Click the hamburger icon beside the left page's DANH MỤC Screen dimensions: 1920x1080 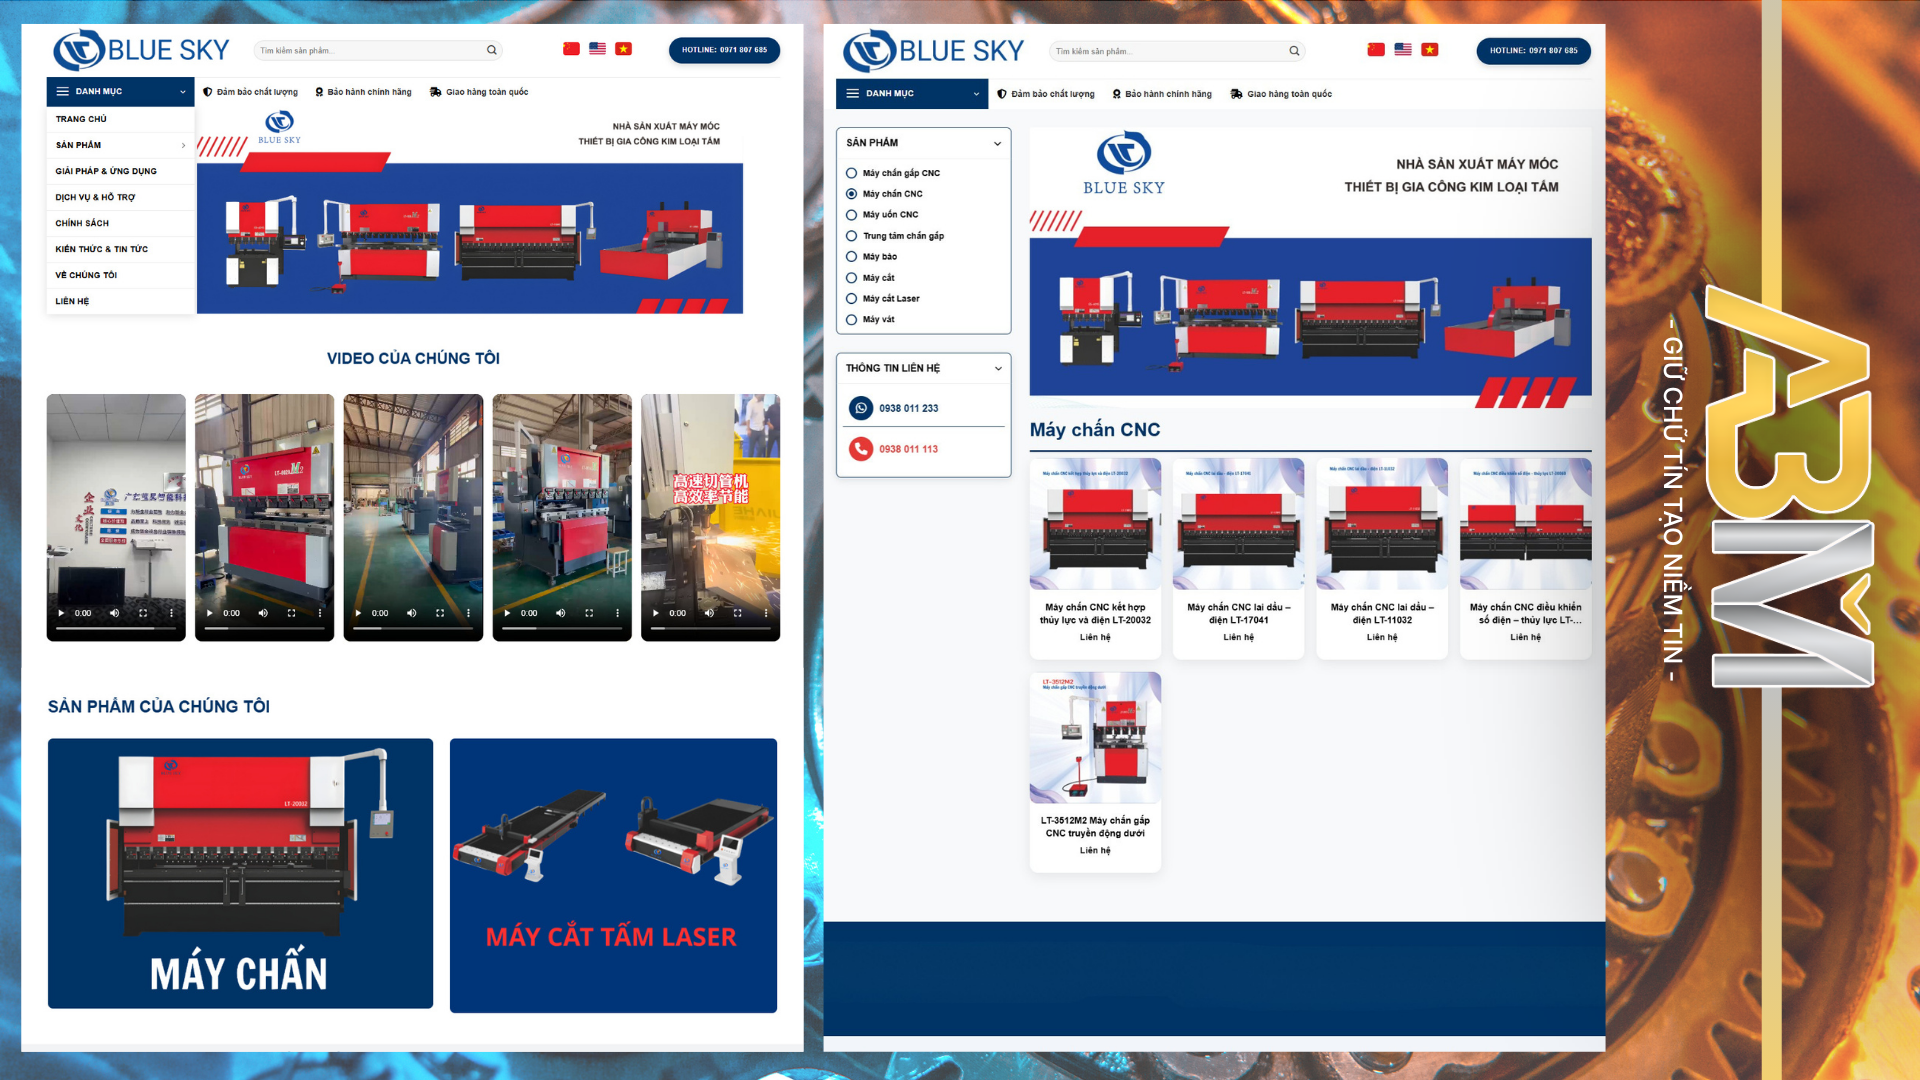(63, 91)
